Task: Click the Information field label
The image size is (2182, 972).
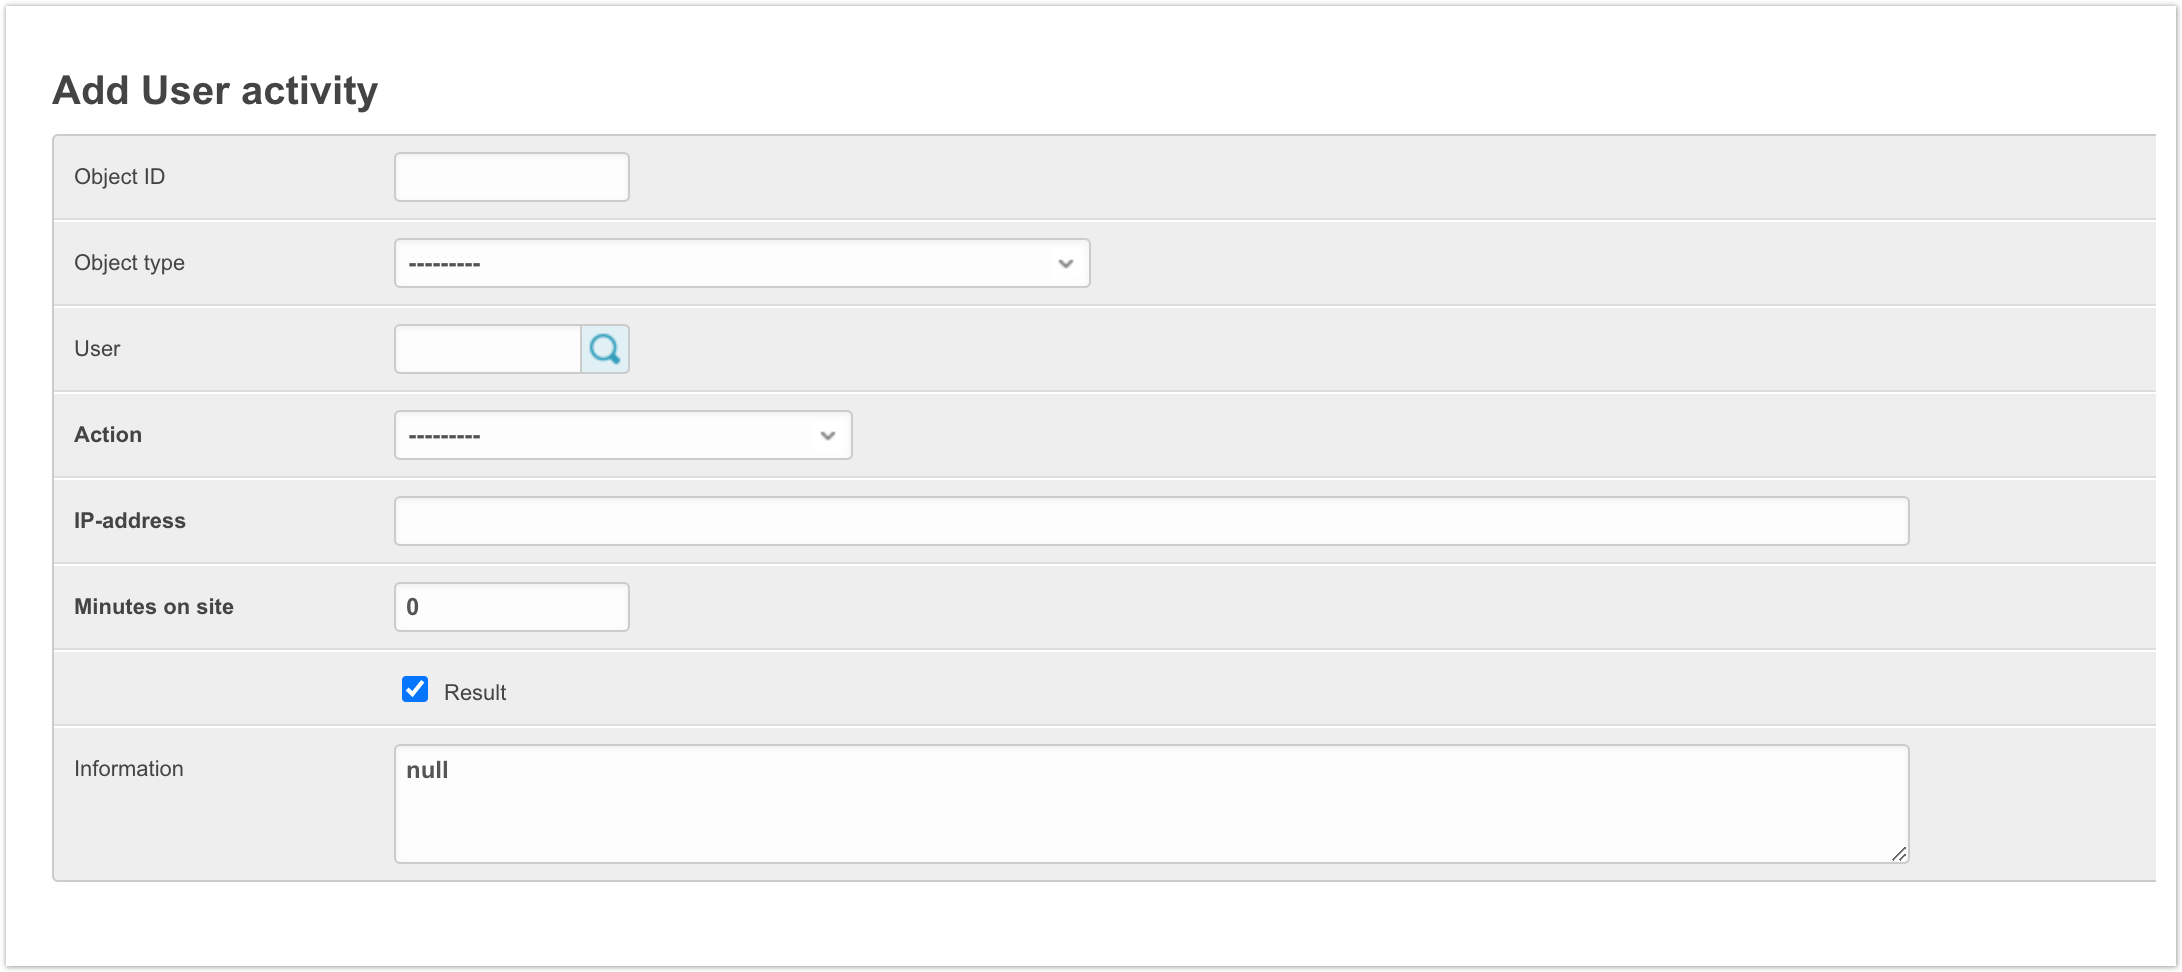Action: point(129,769)
